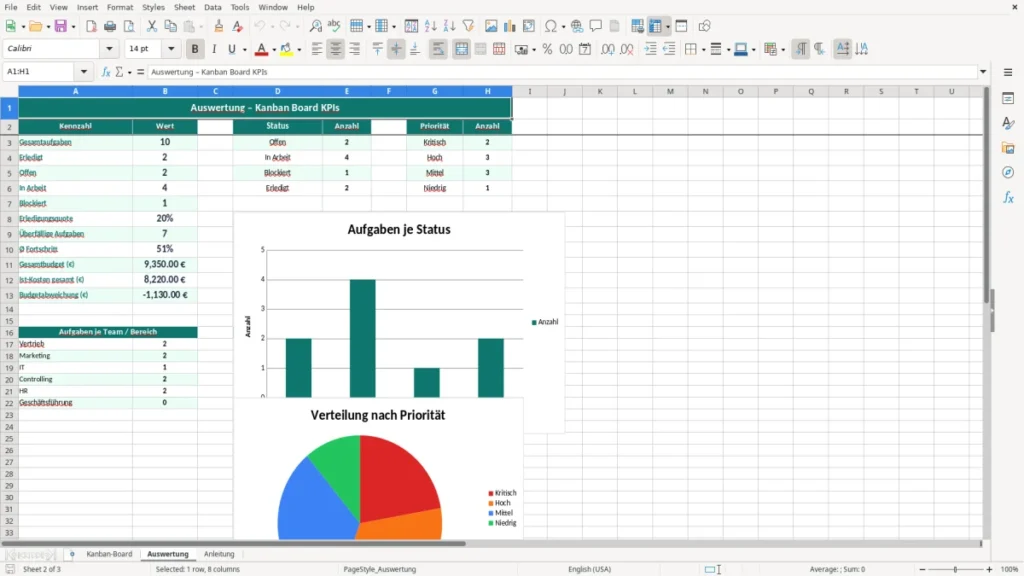Viewport: 1024px width, 576px height.
Task: Toggle Underline formatting
Action: coord(231,49)
